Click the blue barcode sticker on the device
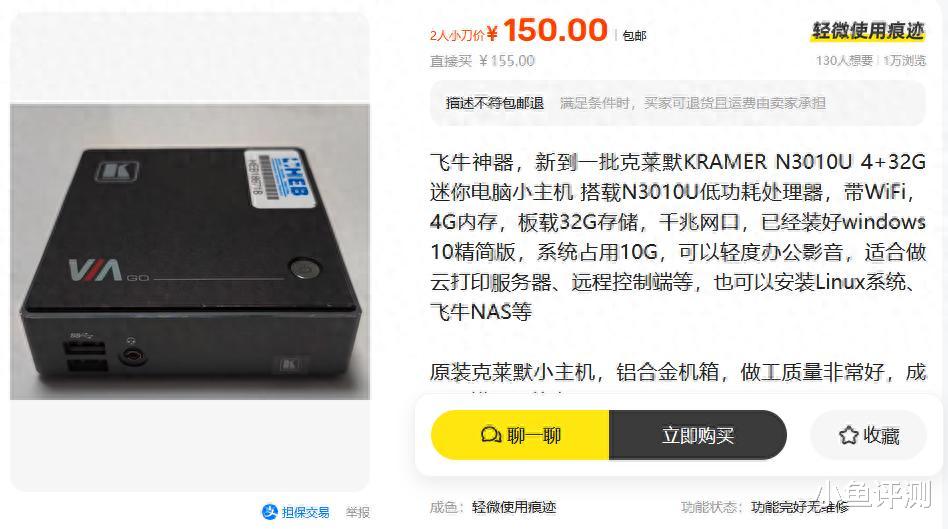Image resolution: width=948 pixels, height=529 pixels. point(280,179)
